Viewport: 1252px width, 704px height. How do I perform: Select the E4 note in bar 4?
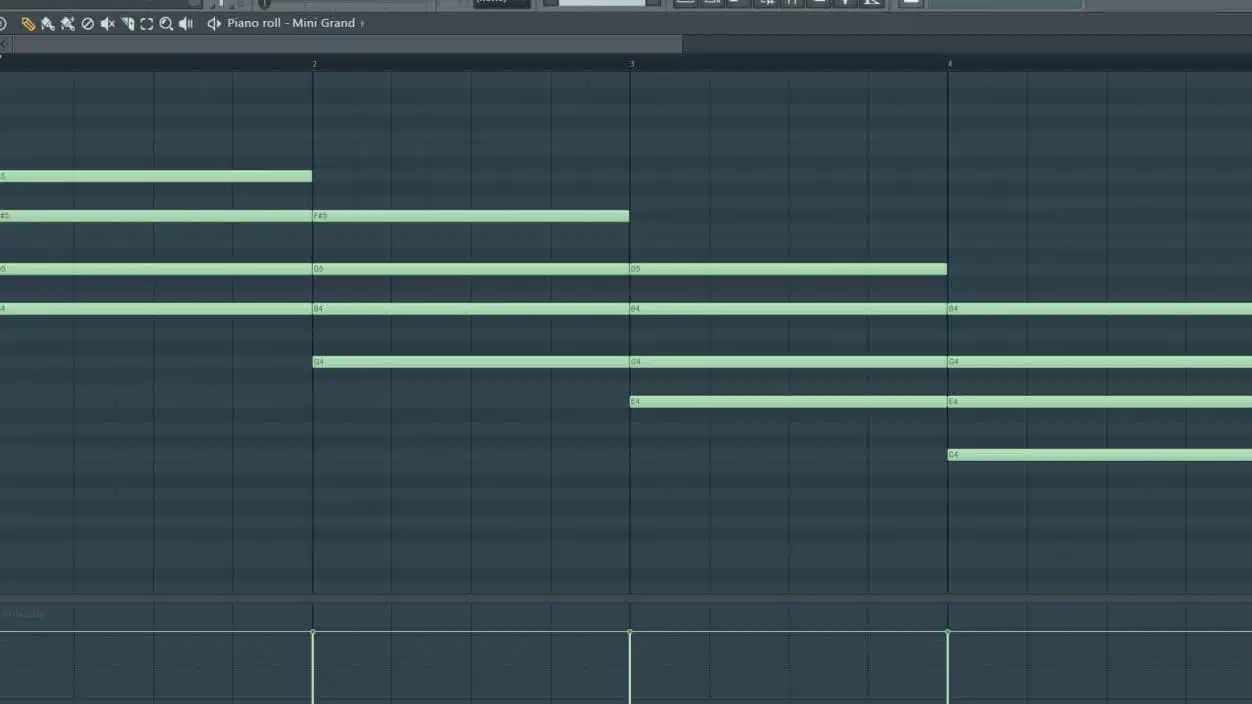(1100, 402)
